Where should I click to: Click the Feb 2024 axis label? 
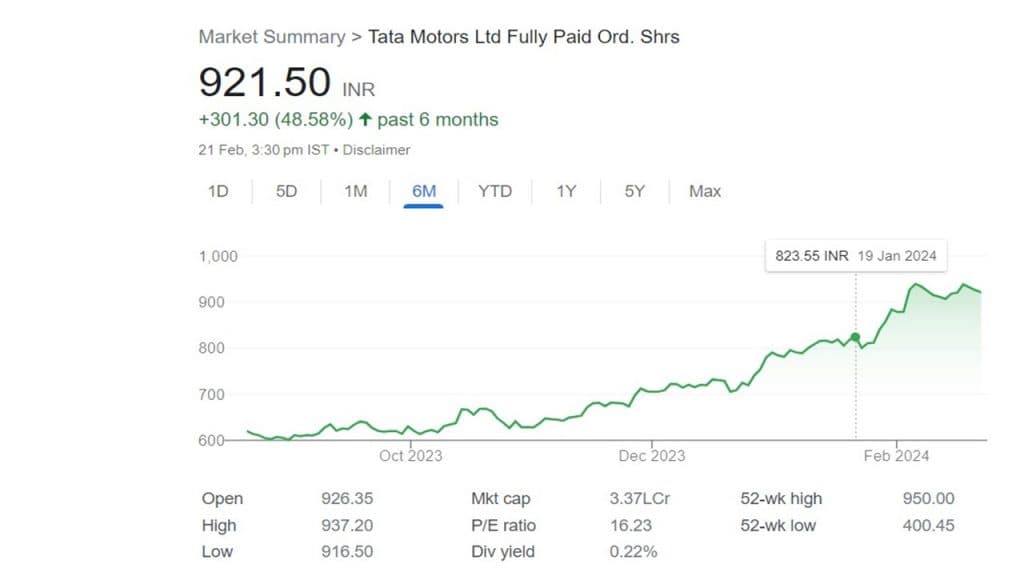pyautogui.click(x=897, y=456)
